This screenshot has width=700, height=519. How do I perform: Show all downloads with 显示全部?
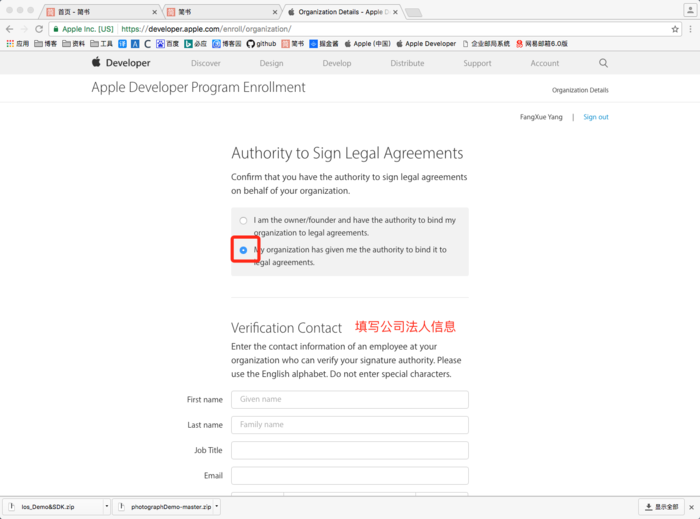661,507
